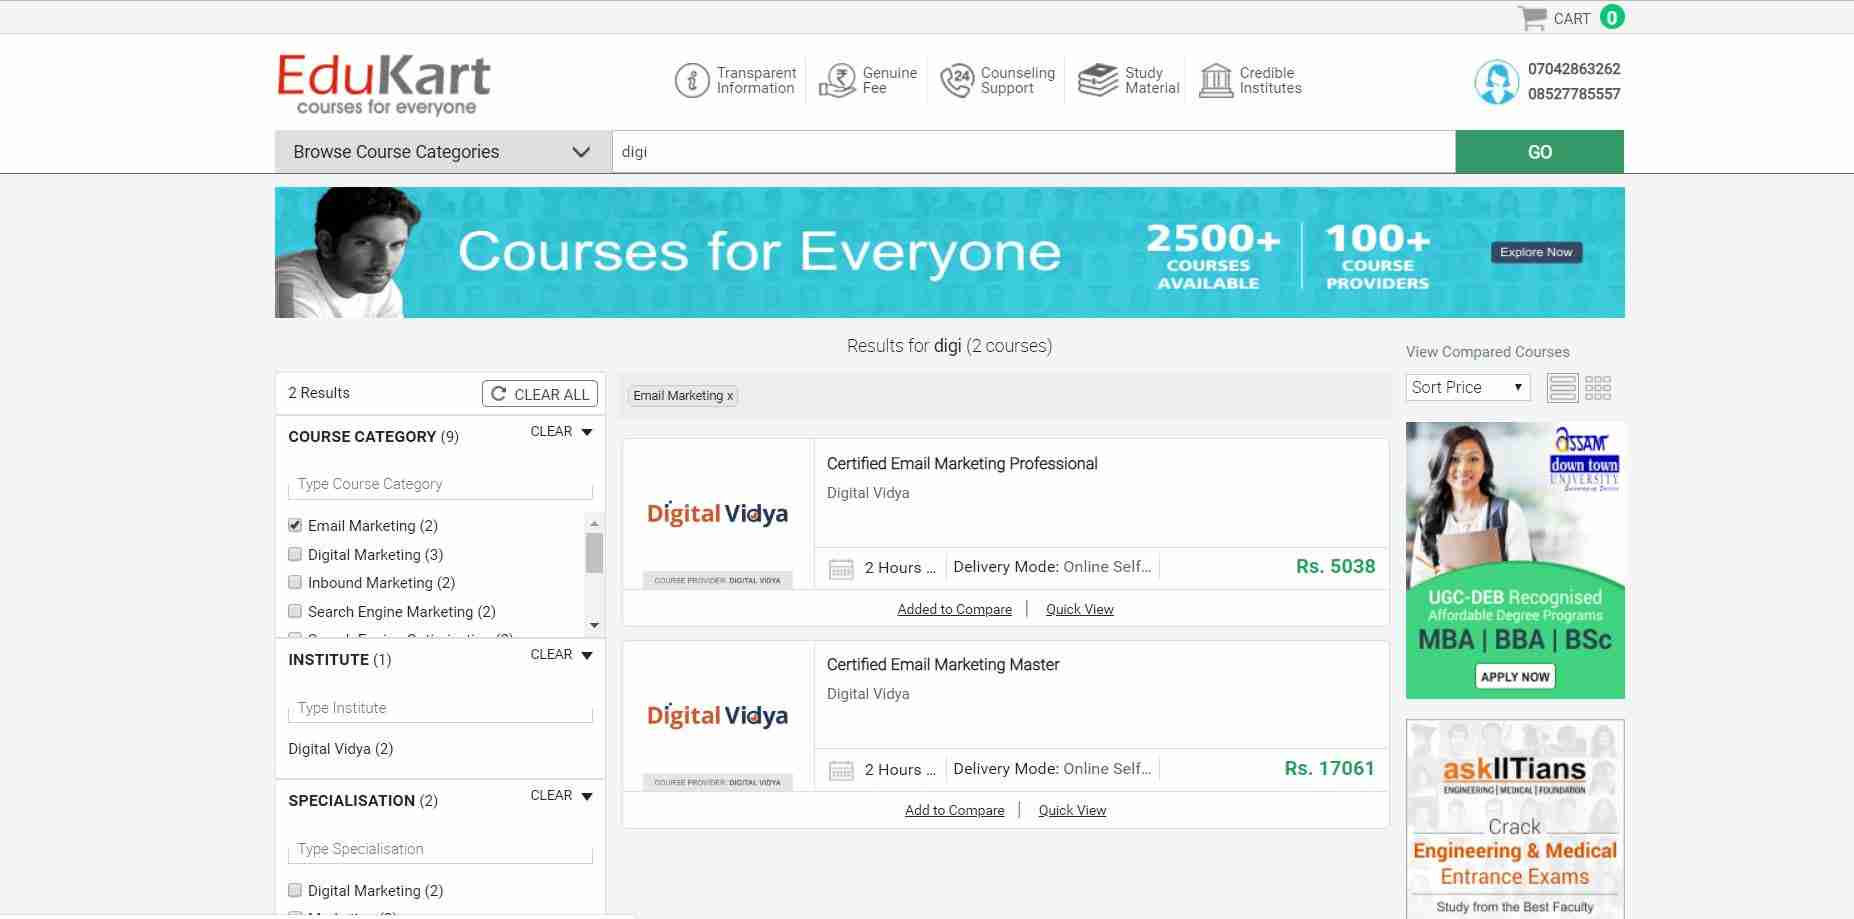This screenshot has height=919, width=1854.
Task: Click the Study Material books icon
Action: pyautogui.click(x=1097, y=80)
